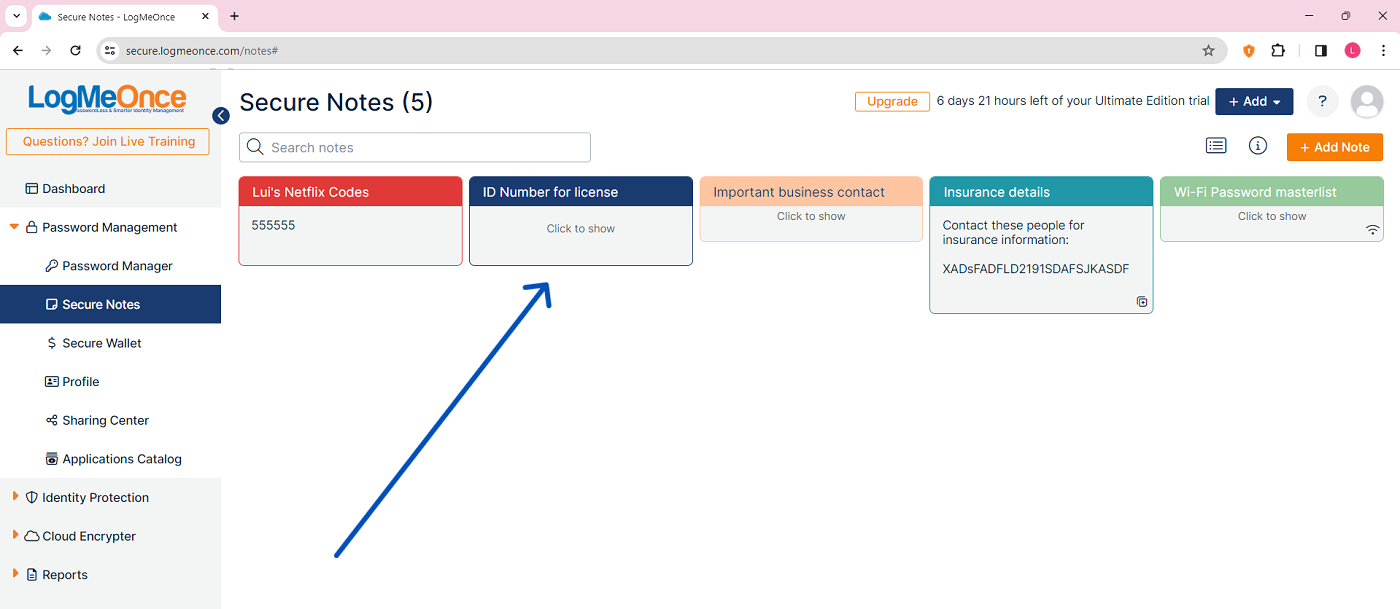Open browser extensions puzzle icon

tap(1277, 50)
